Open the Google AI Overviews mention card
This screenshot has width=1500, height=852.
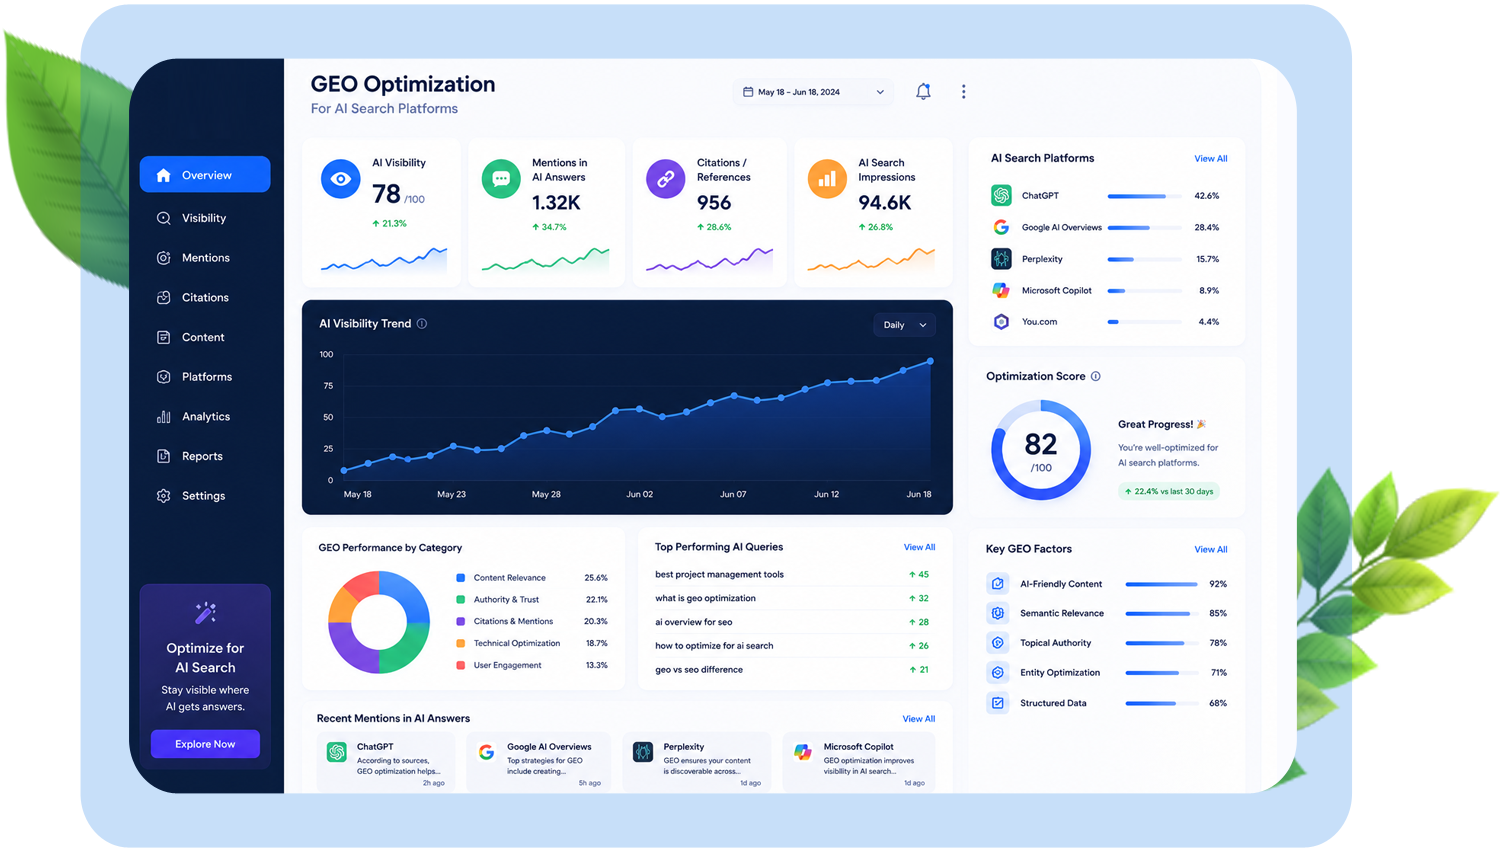(x=539, y=763)
